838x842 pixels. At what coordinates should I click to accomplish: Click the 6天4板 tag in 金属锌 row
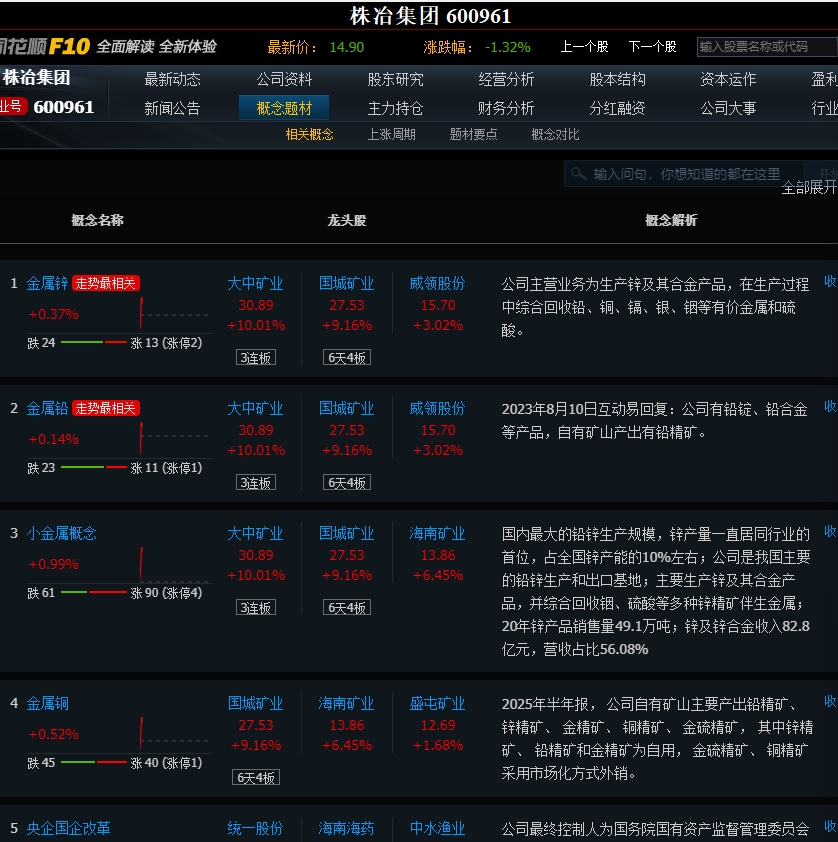(x=347, y=358)
